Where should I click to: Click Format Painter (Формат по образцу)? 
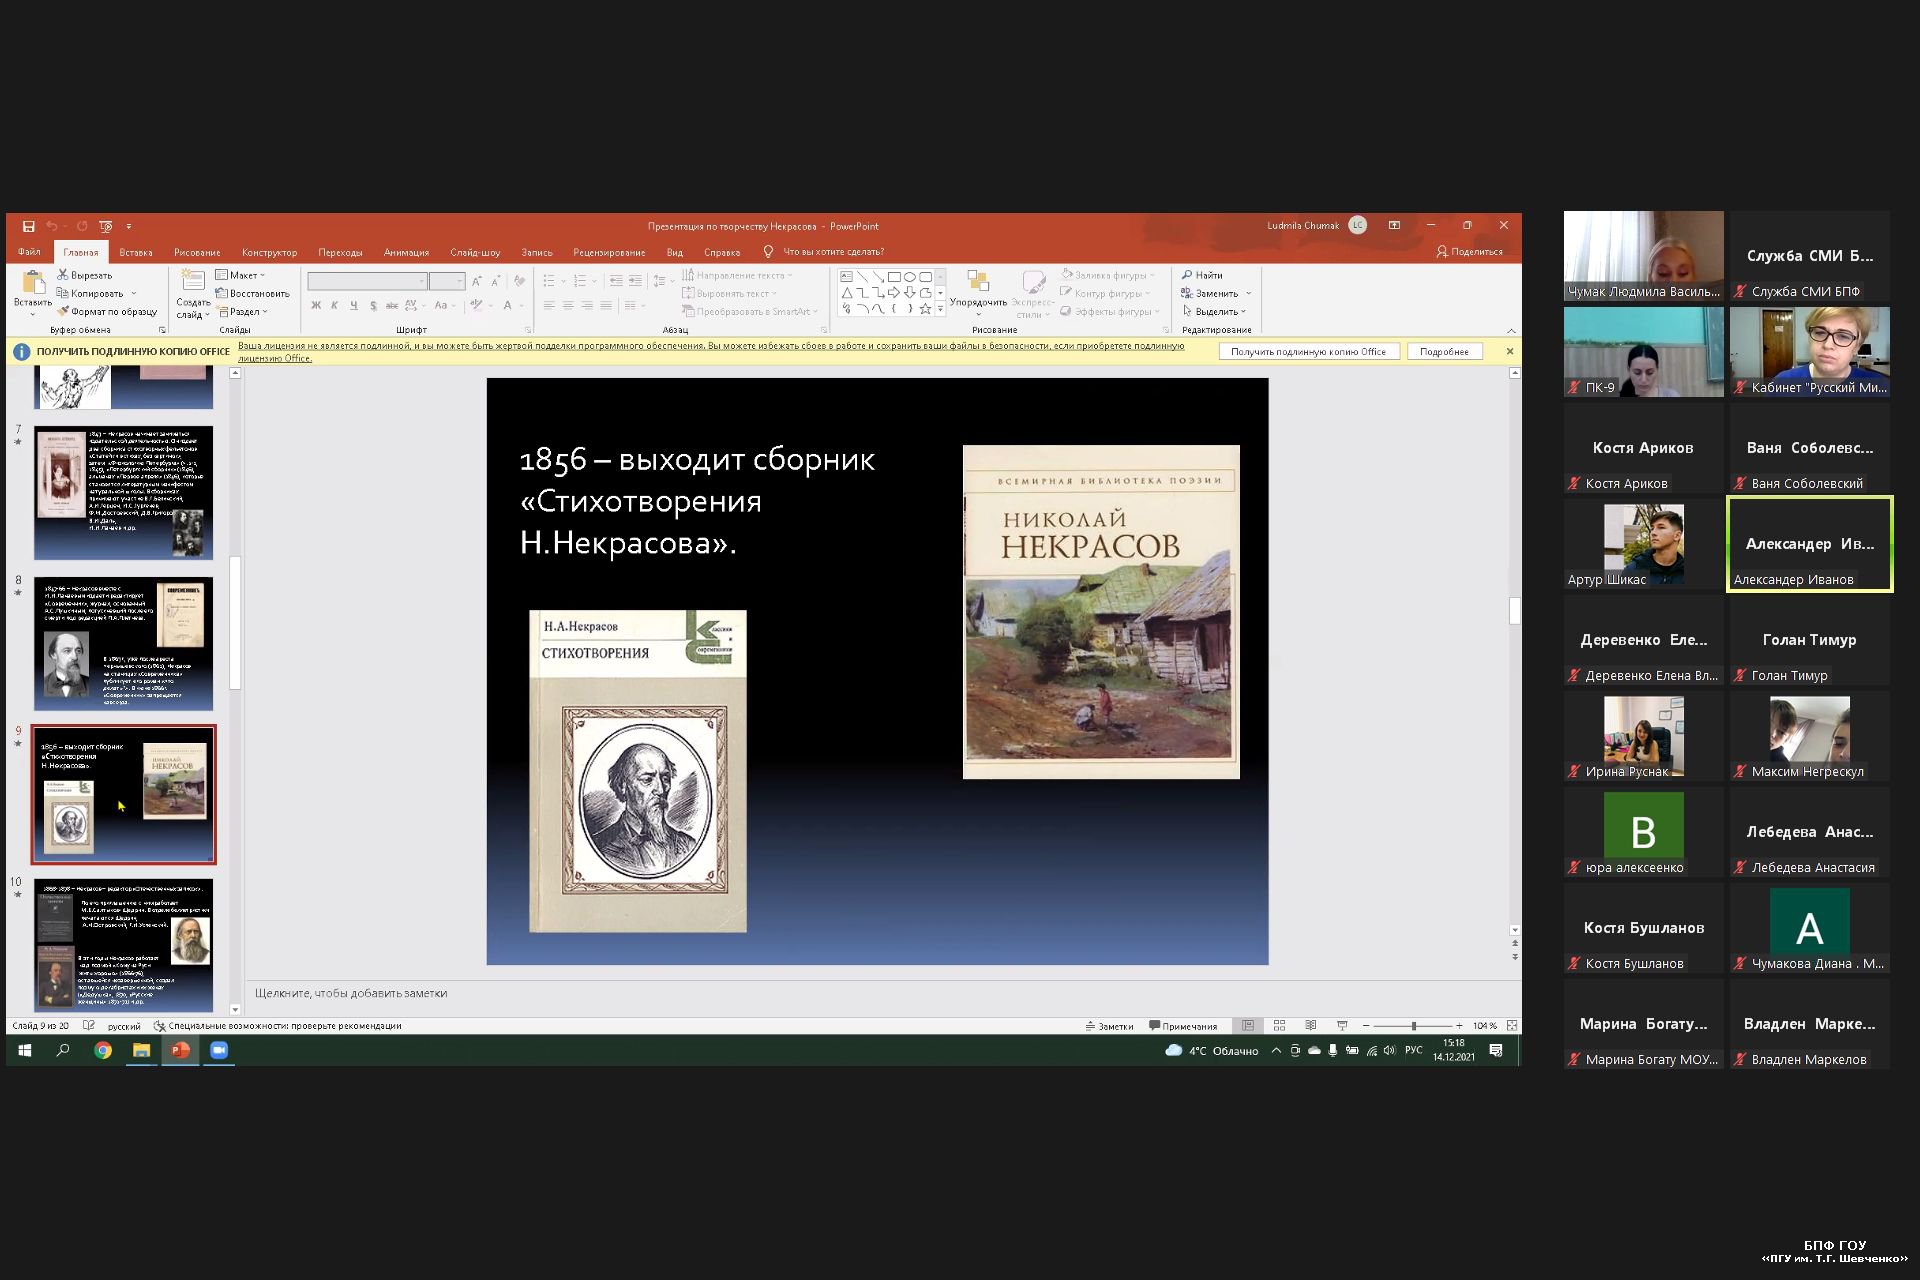click(x=107, y=311)
